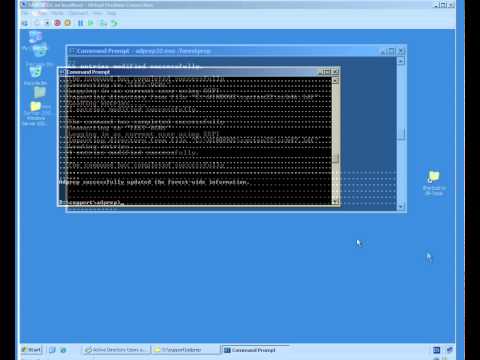Click the Turn Off toolbar icon
Image resolution: width=480 pixels, height=360 pixels.
point(47,23)
